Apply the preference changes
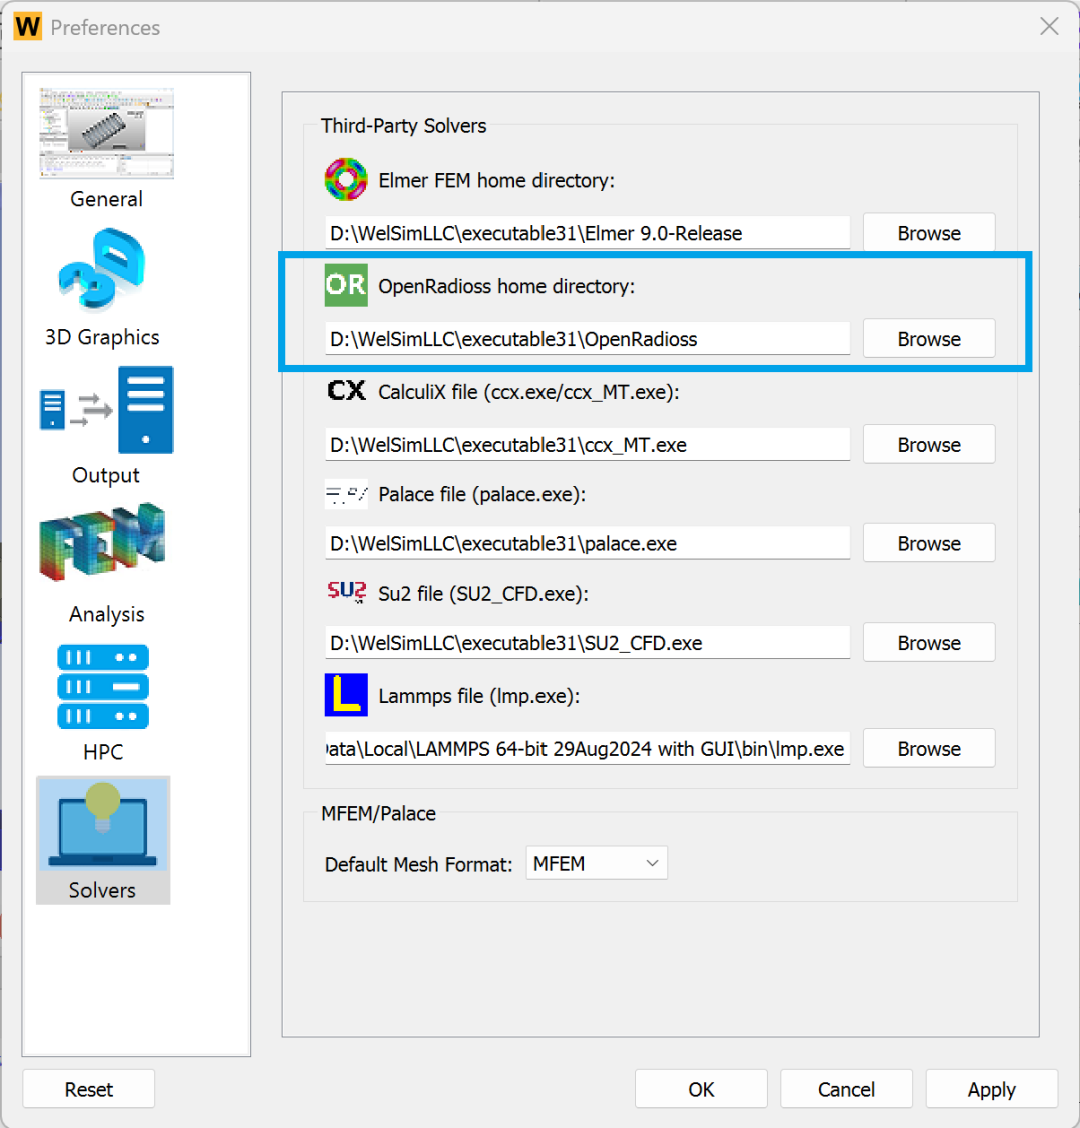This screenshot has width=1080, height=1128. pos(991,1089)
